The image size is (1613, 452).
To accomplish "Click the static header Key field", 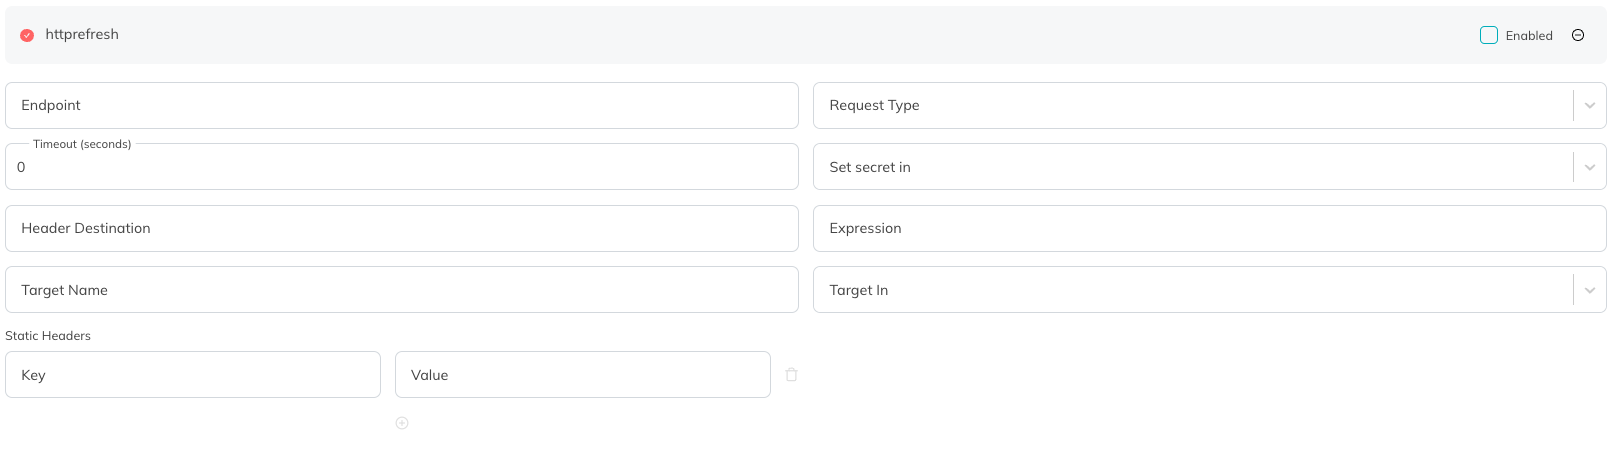I will click(193, 375).
